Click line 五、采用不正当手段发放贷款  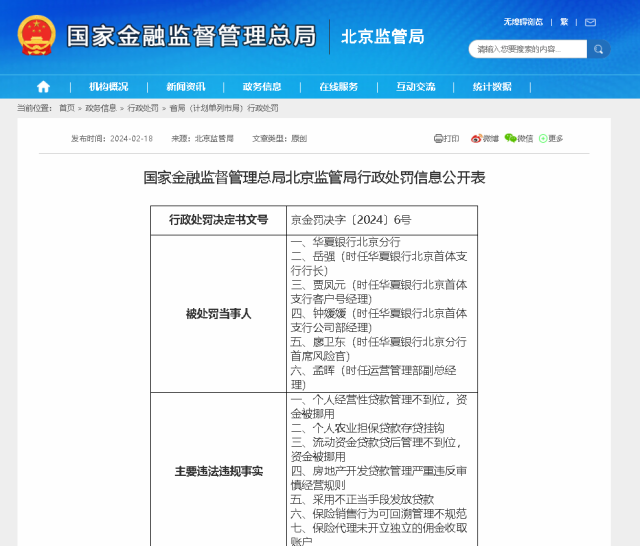coord(362,499)
